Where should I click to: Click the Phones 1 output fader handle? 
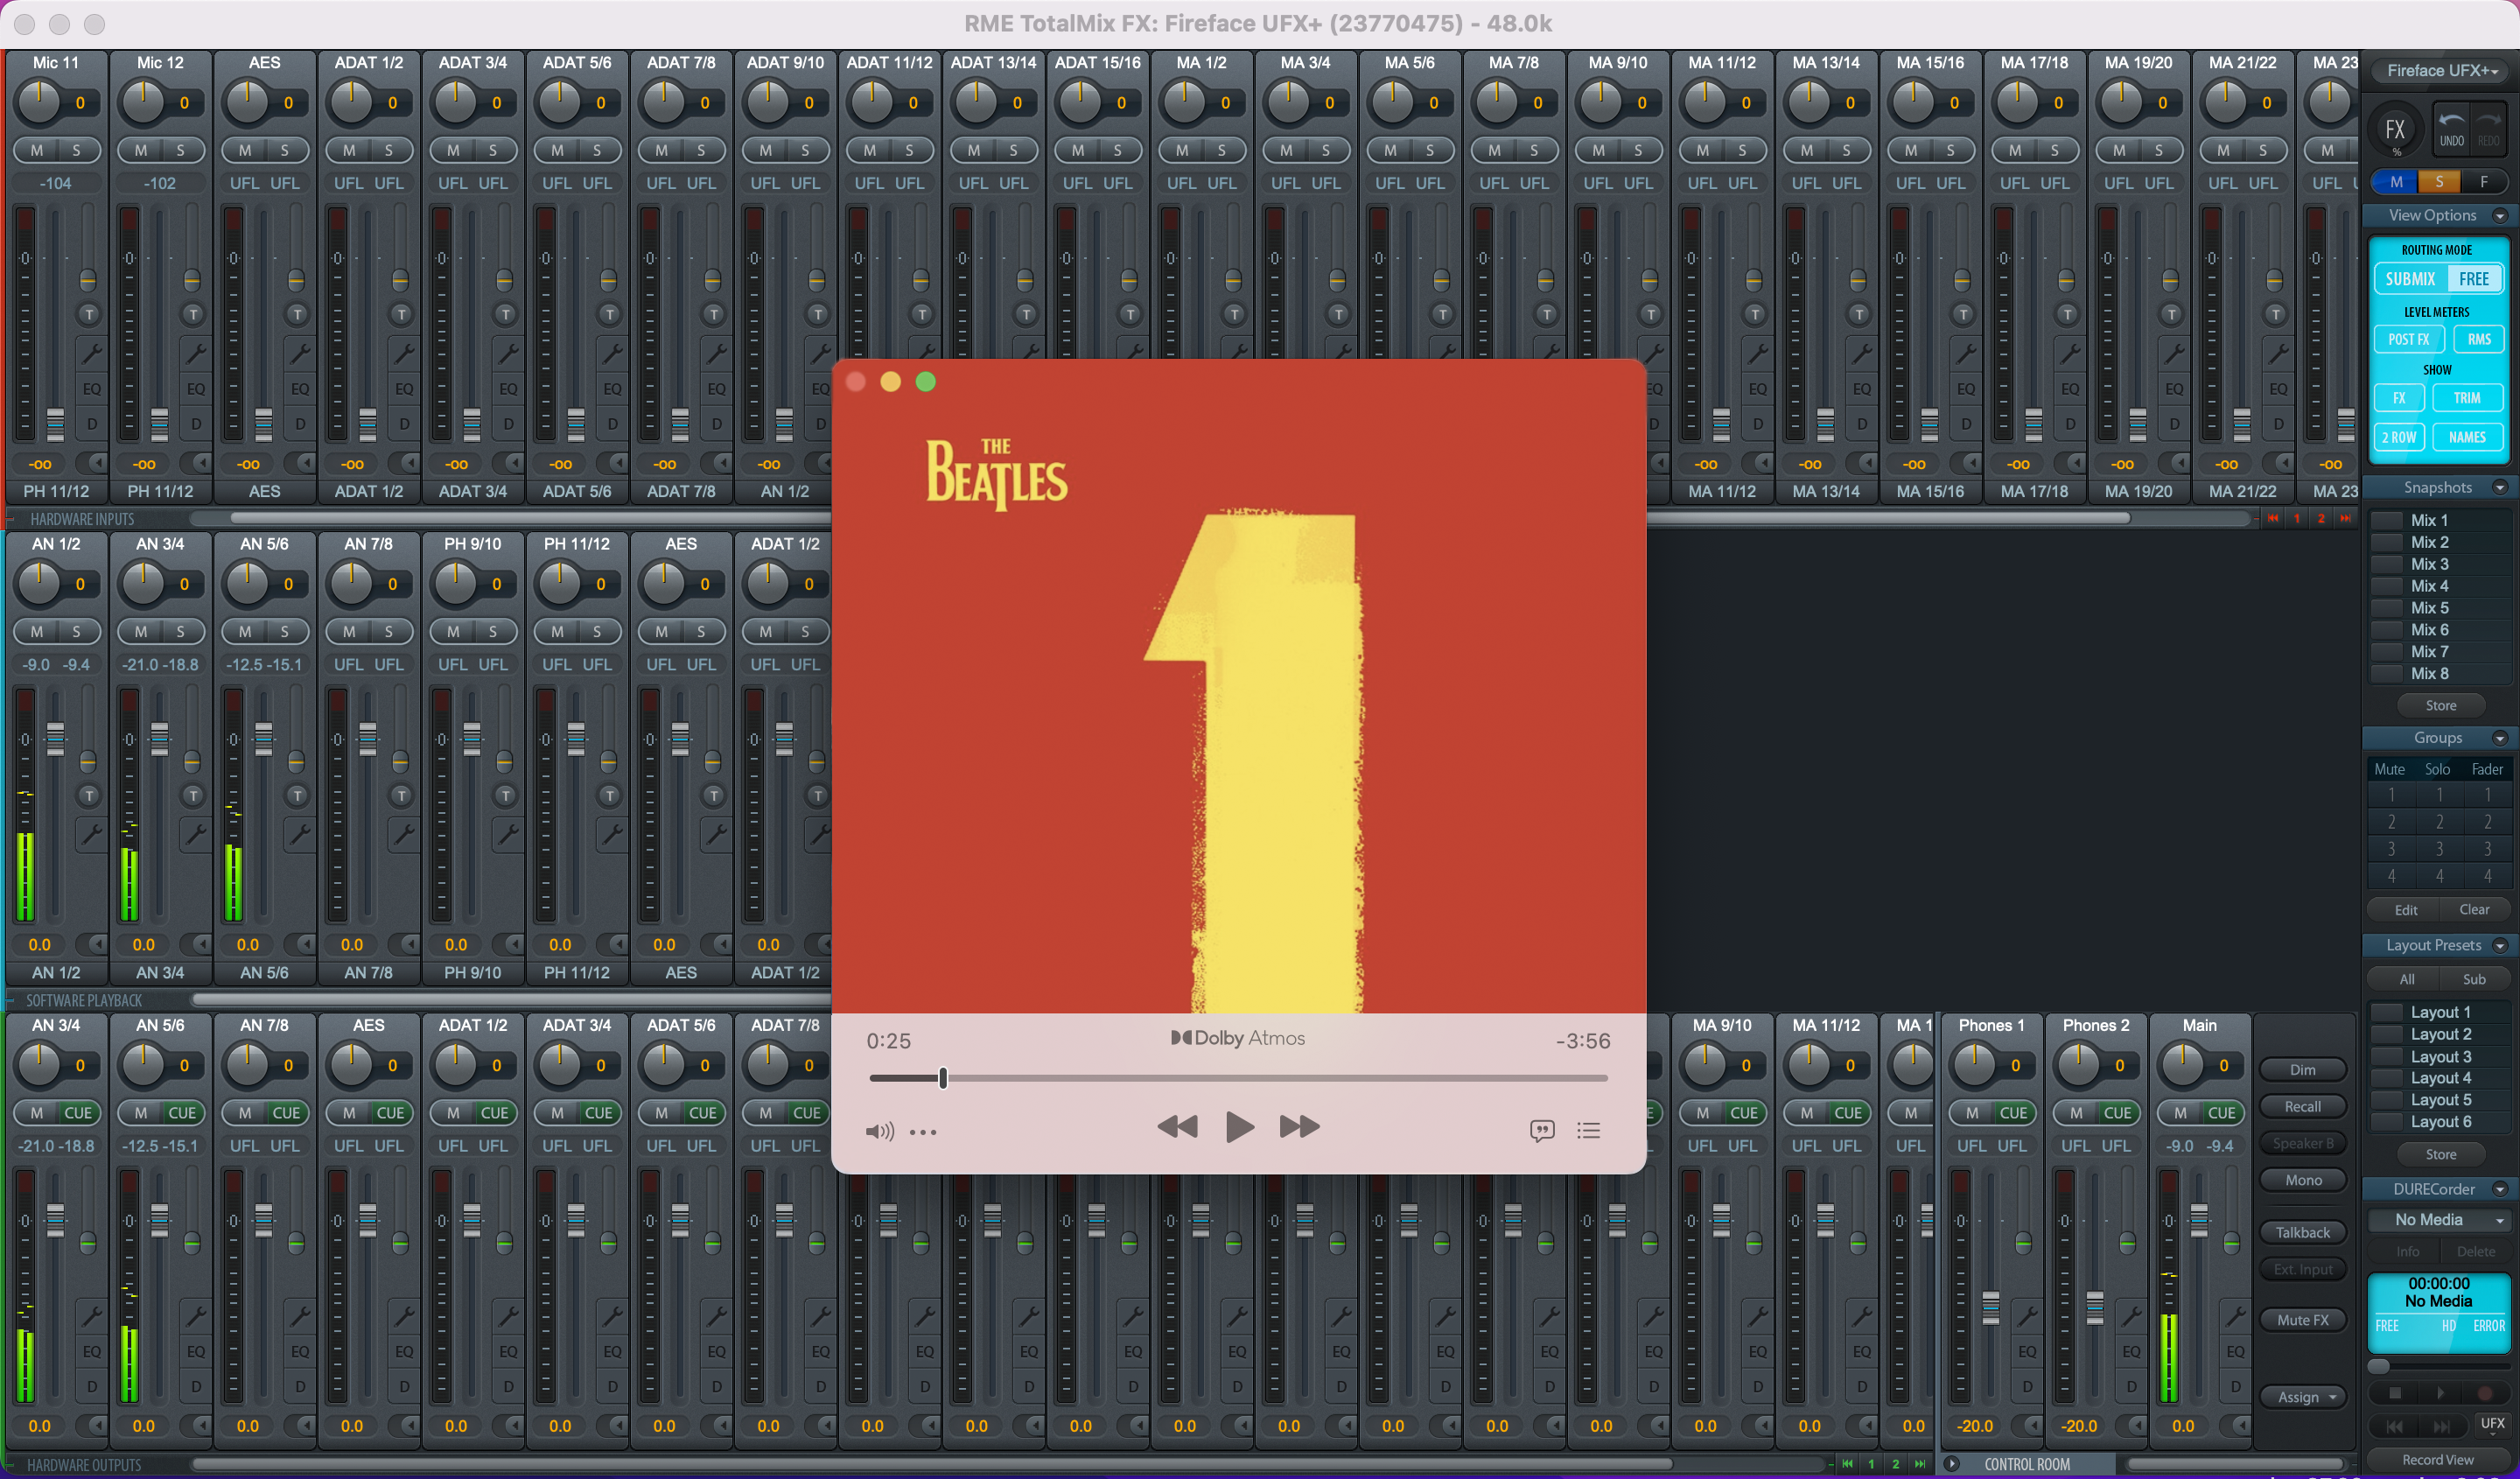[x=1990, y=1308]
